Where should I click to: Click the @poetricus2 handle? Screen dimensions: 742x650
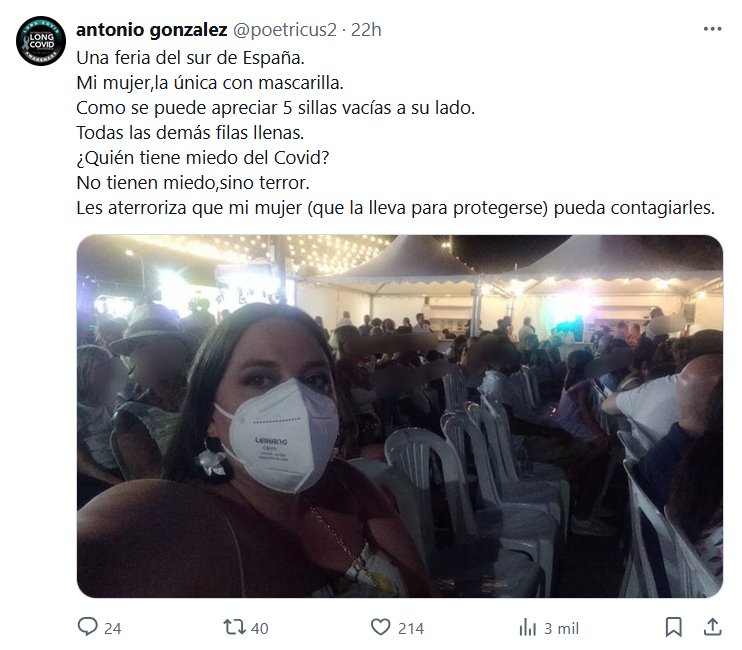(x=285, y=30)
